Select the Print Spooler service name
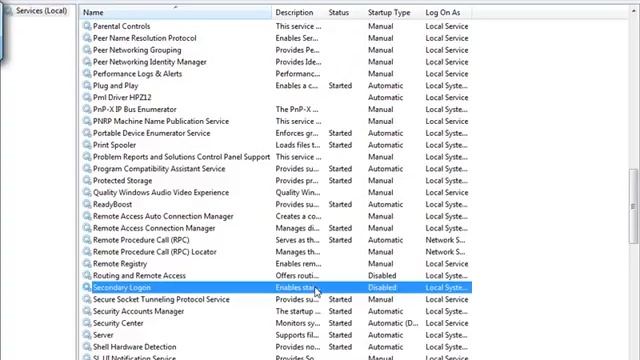 (114, 145)
